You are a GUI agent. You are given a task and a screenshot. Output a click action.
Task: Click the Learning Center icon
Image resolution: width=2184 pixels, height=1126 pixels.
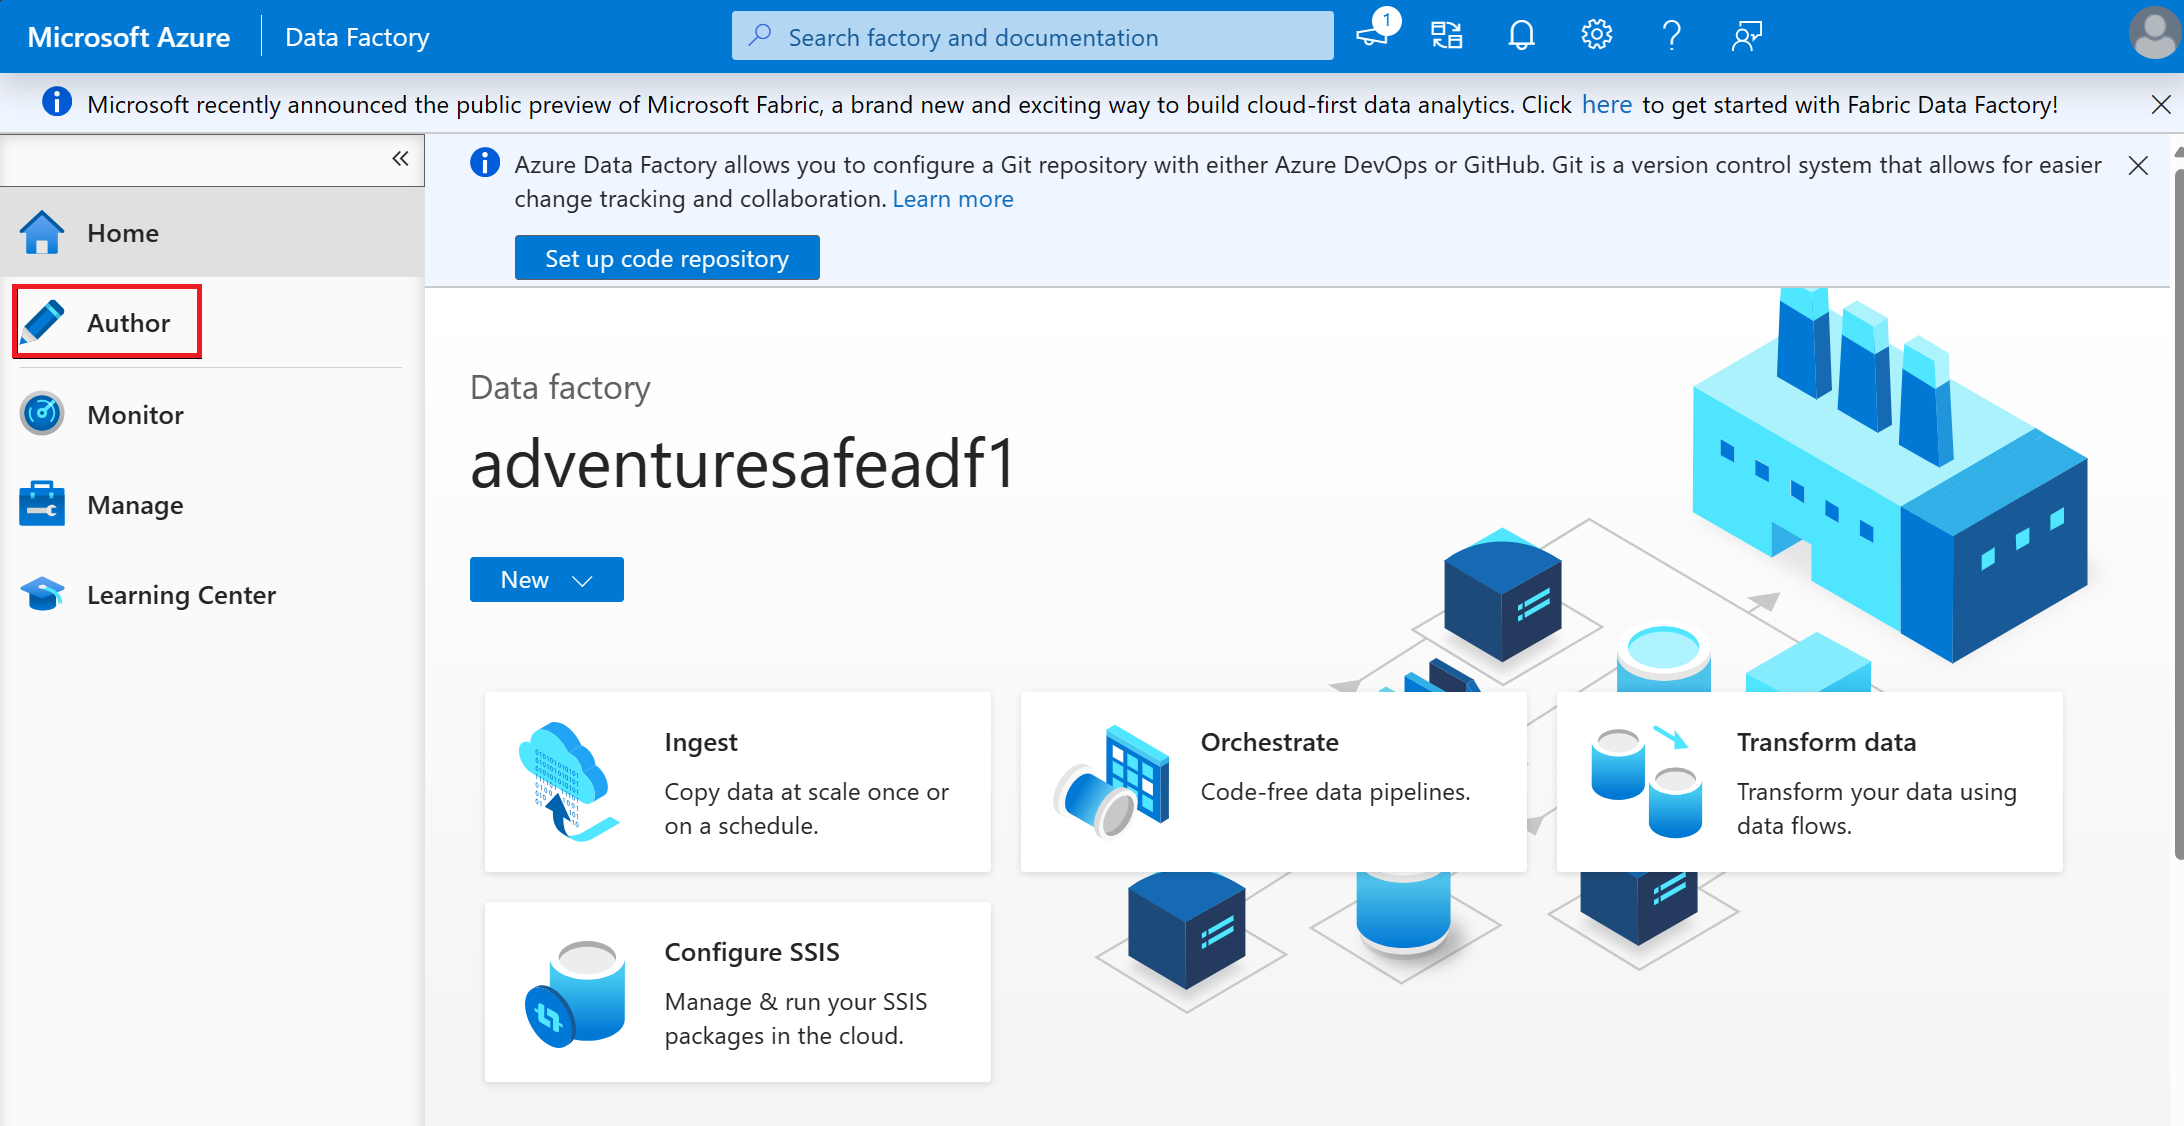[x=43, y=595]
